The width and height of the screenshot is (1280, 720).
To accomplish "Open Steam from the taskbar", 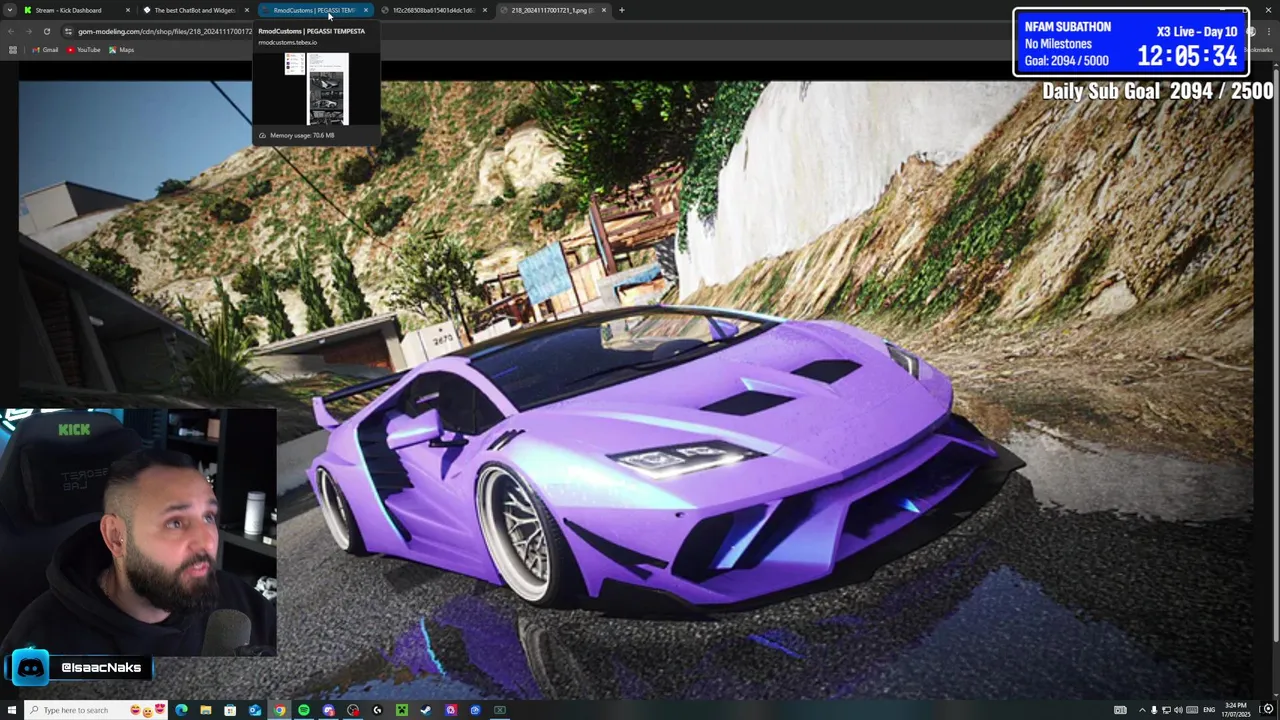I will (x=426, y=710).
